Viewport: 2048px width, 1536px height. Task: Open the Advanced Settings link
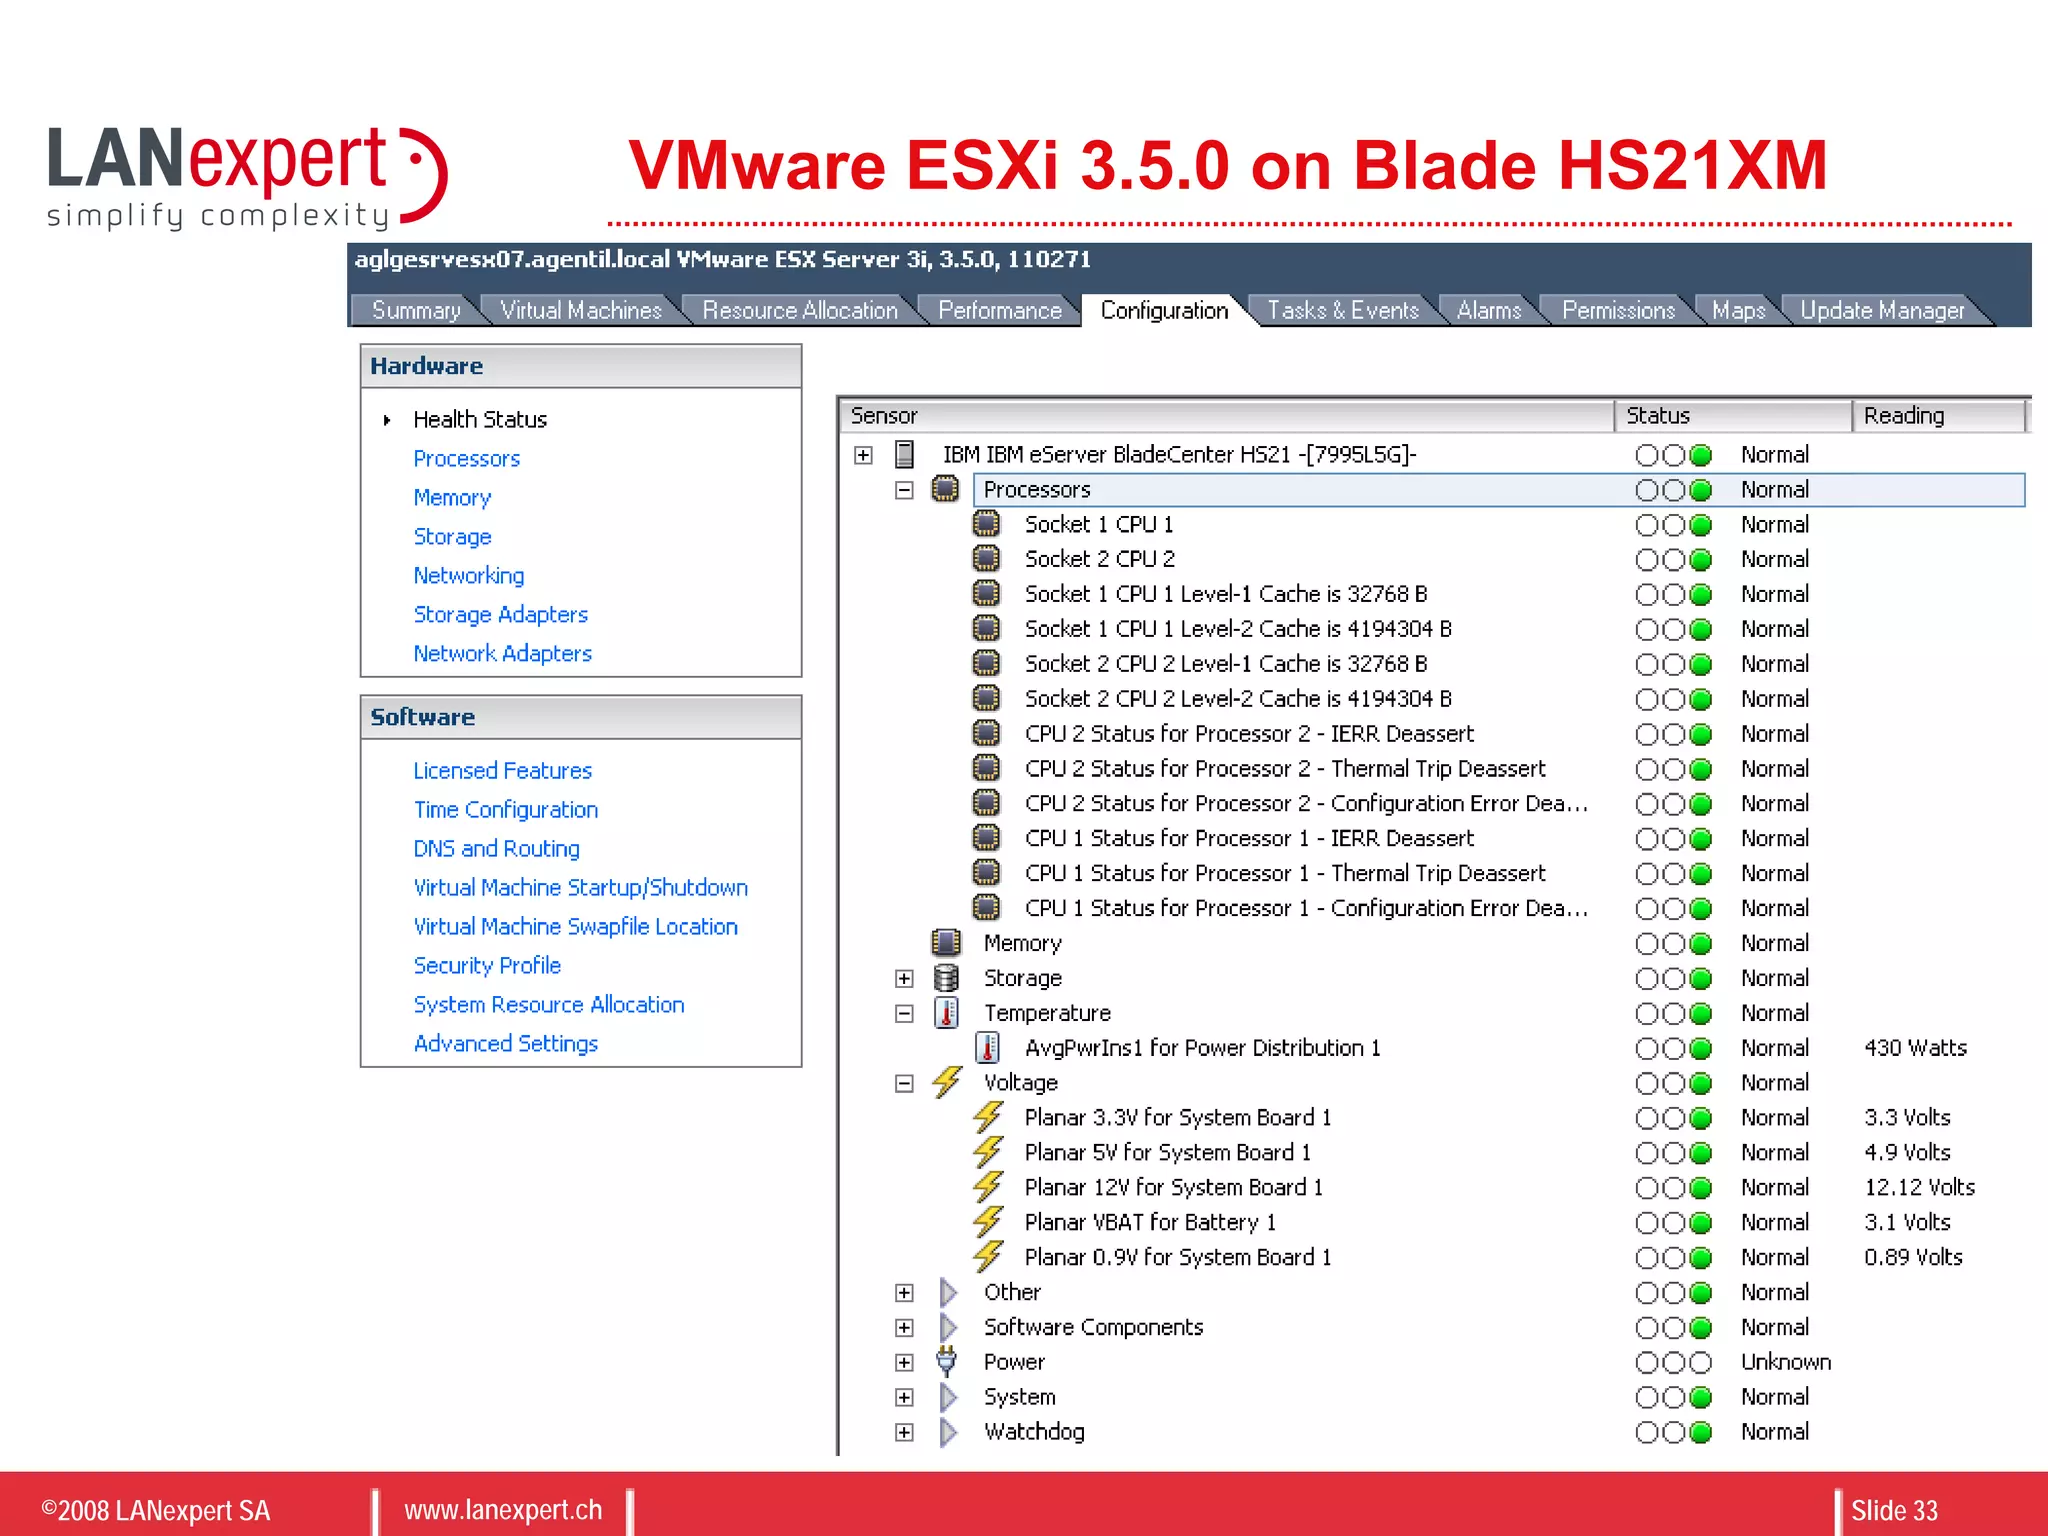click(x=506, y=1044)
